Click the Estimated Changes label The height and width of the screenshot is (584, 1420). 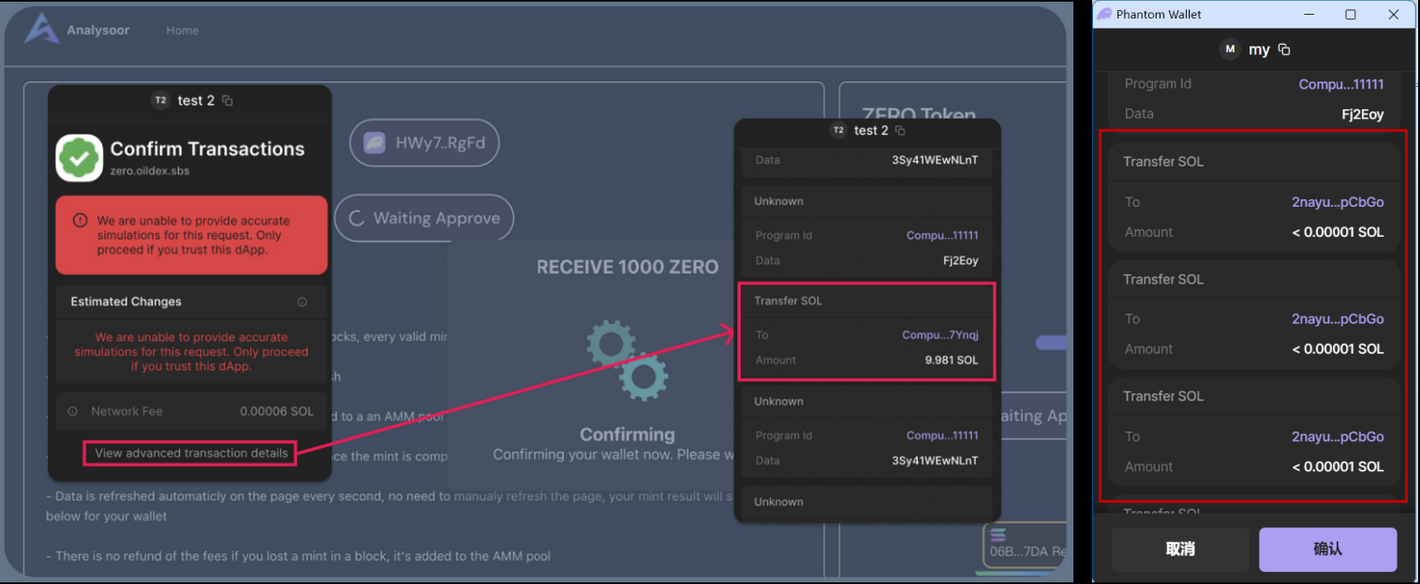126,302
